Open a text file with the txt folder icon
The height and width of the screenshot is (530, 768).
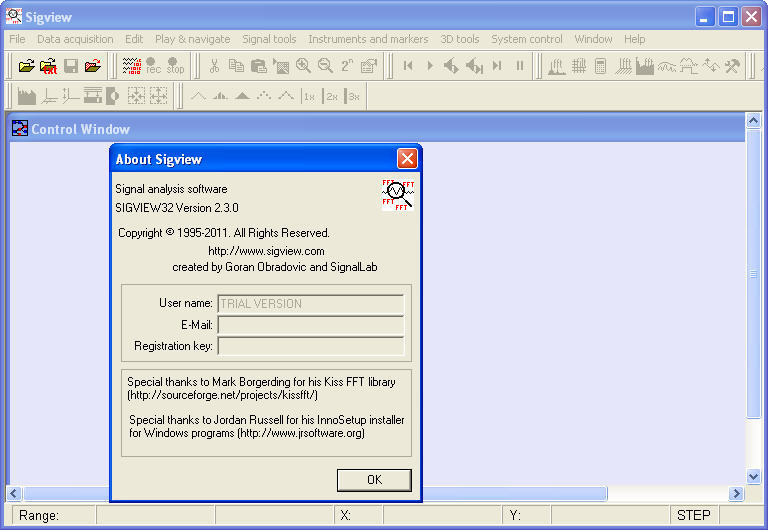(48, 66)
